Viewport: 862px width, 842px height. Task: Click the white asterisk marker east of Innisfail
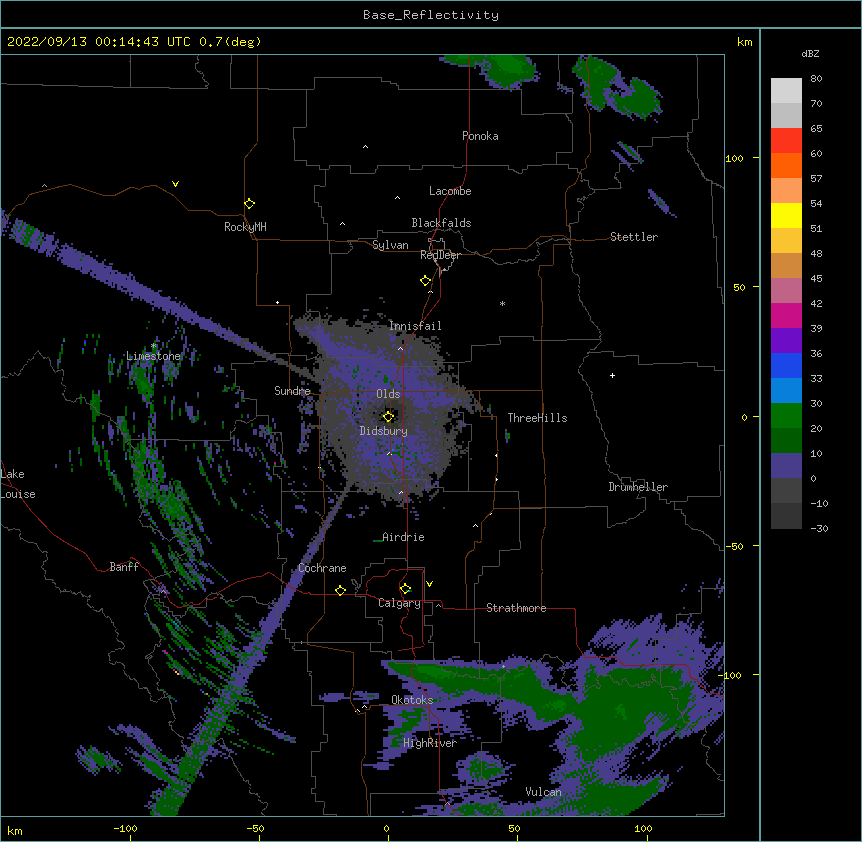tap(502, 303)
